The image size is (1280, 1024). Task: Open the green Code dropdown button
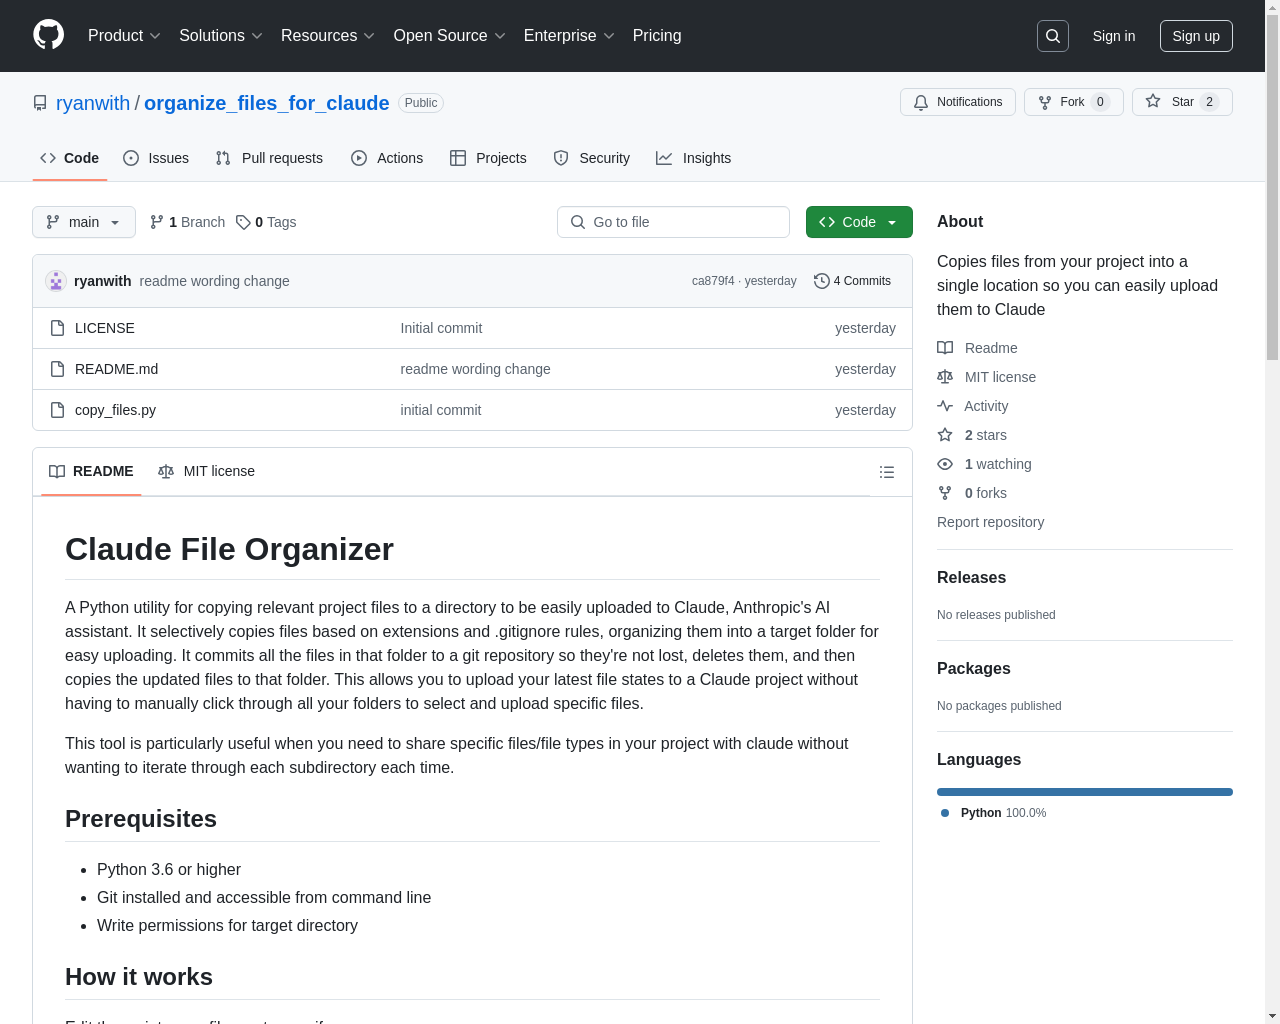coord(859,222)
